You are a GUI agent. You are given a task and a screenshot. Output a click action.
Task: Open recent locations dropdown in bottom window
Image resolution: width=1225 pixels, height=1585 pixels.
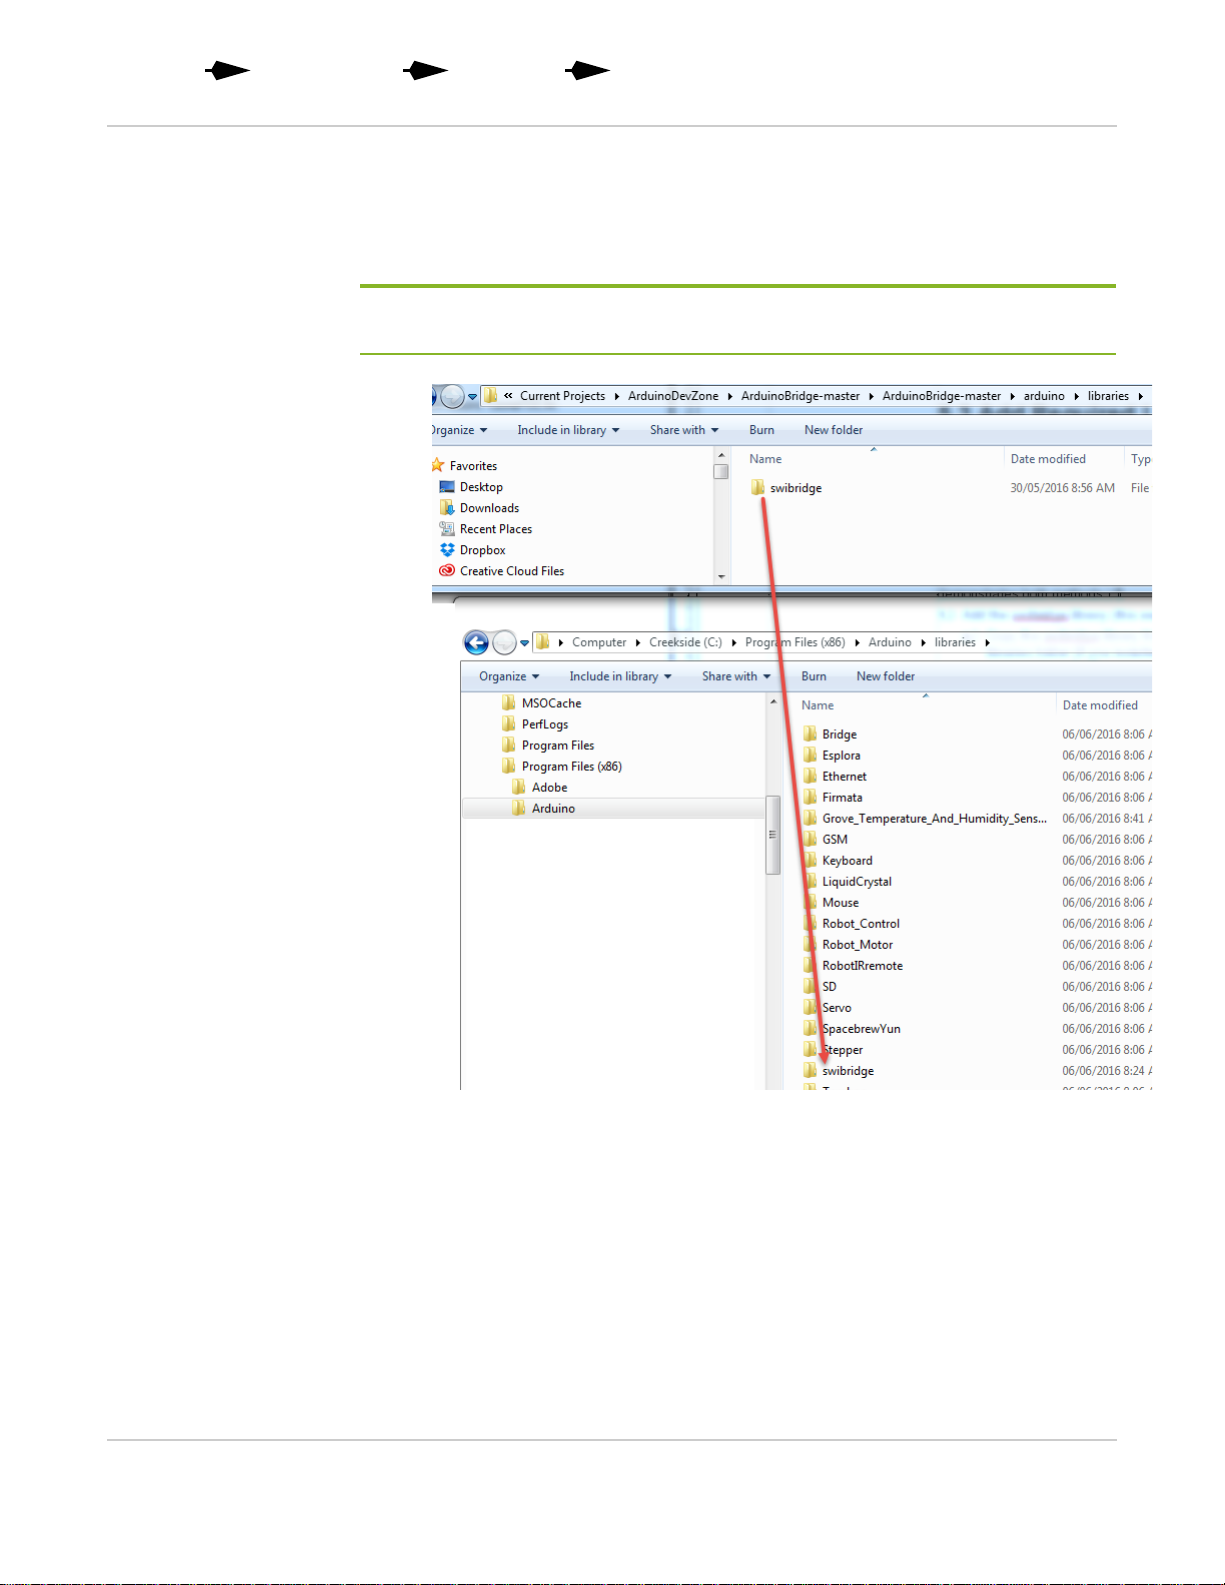(x=524, y=643)
